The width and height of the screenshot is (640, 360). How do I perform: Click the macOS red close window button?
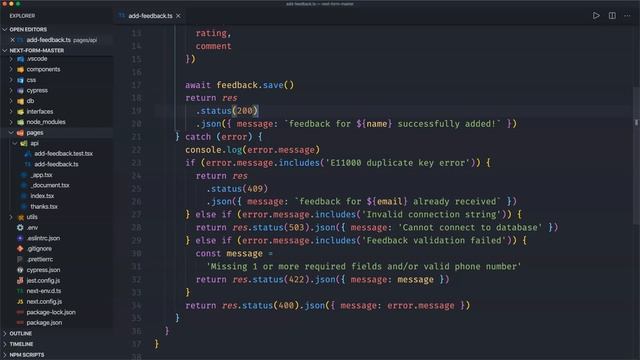pos(4,4)
